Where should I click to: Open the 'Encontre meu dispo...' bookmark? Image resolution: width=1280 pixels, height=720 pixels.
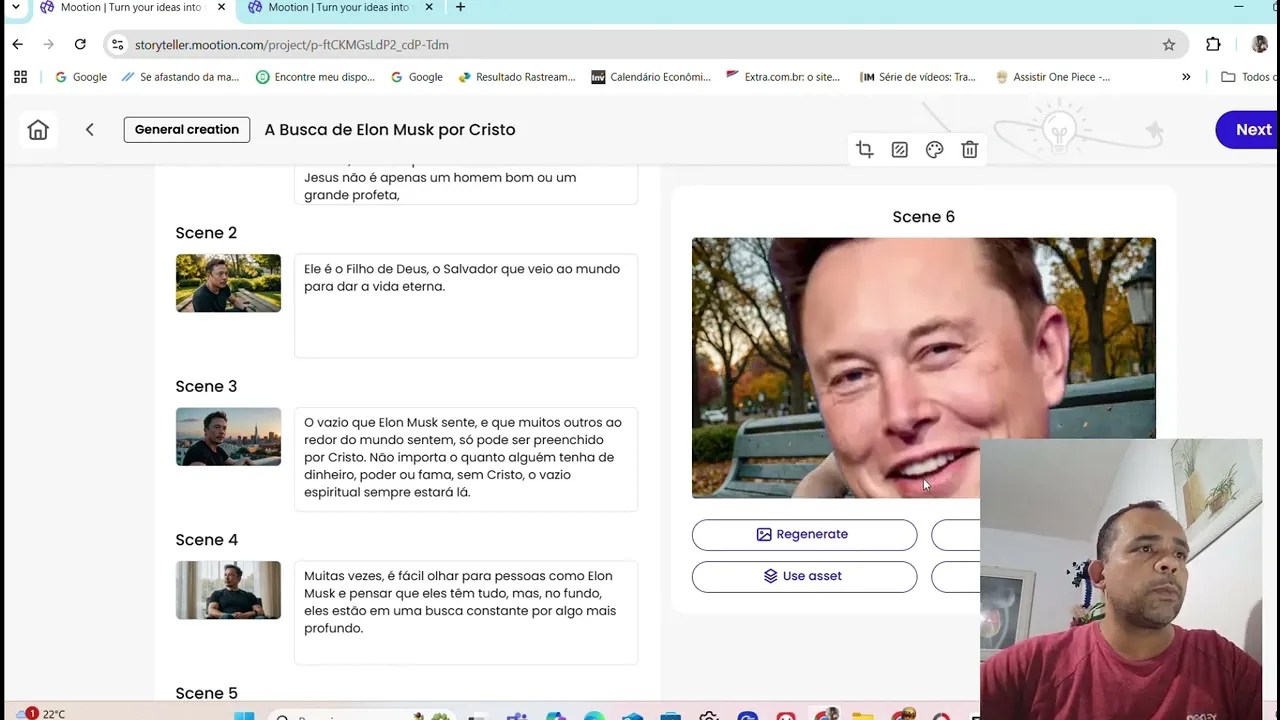[x=316, y=77]
